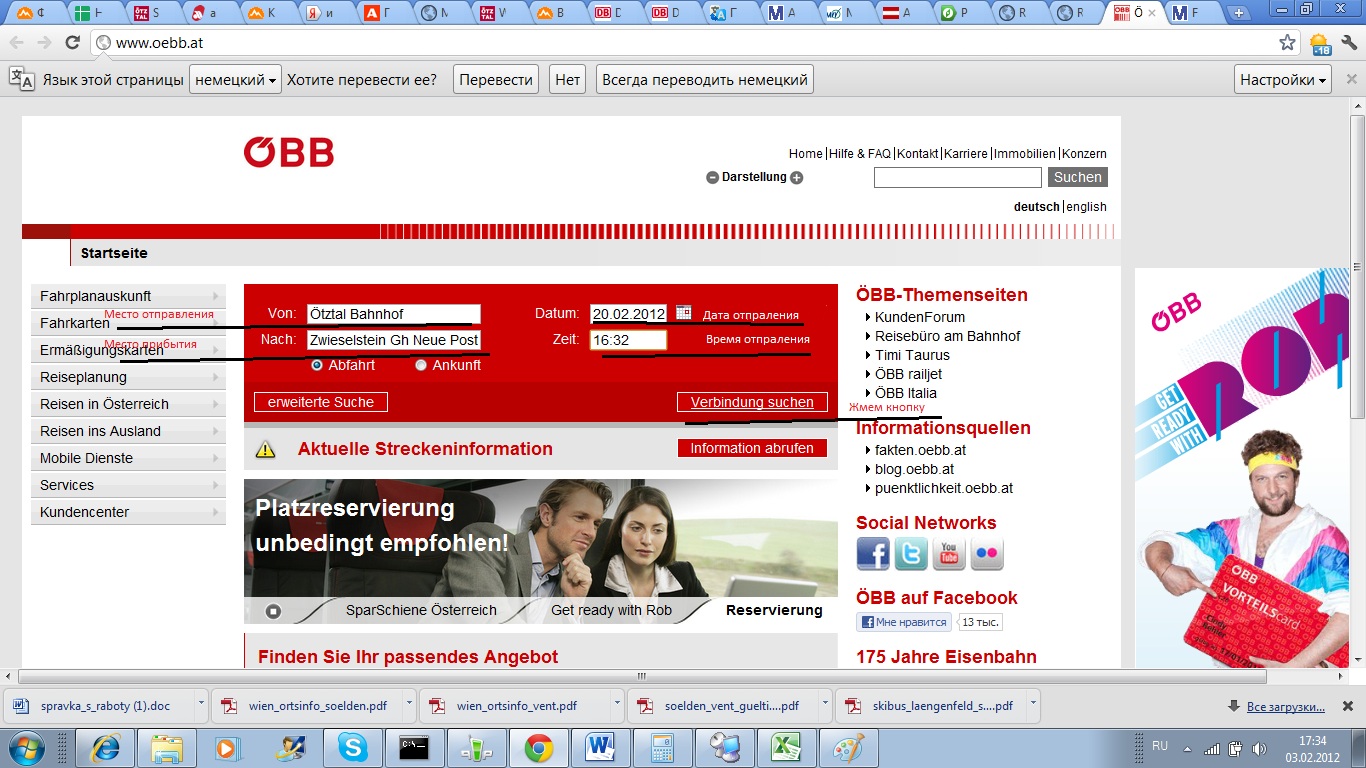Click the Перевести translate button
The height and width of the screenshot is (768, 1366).
coord(496,80)
